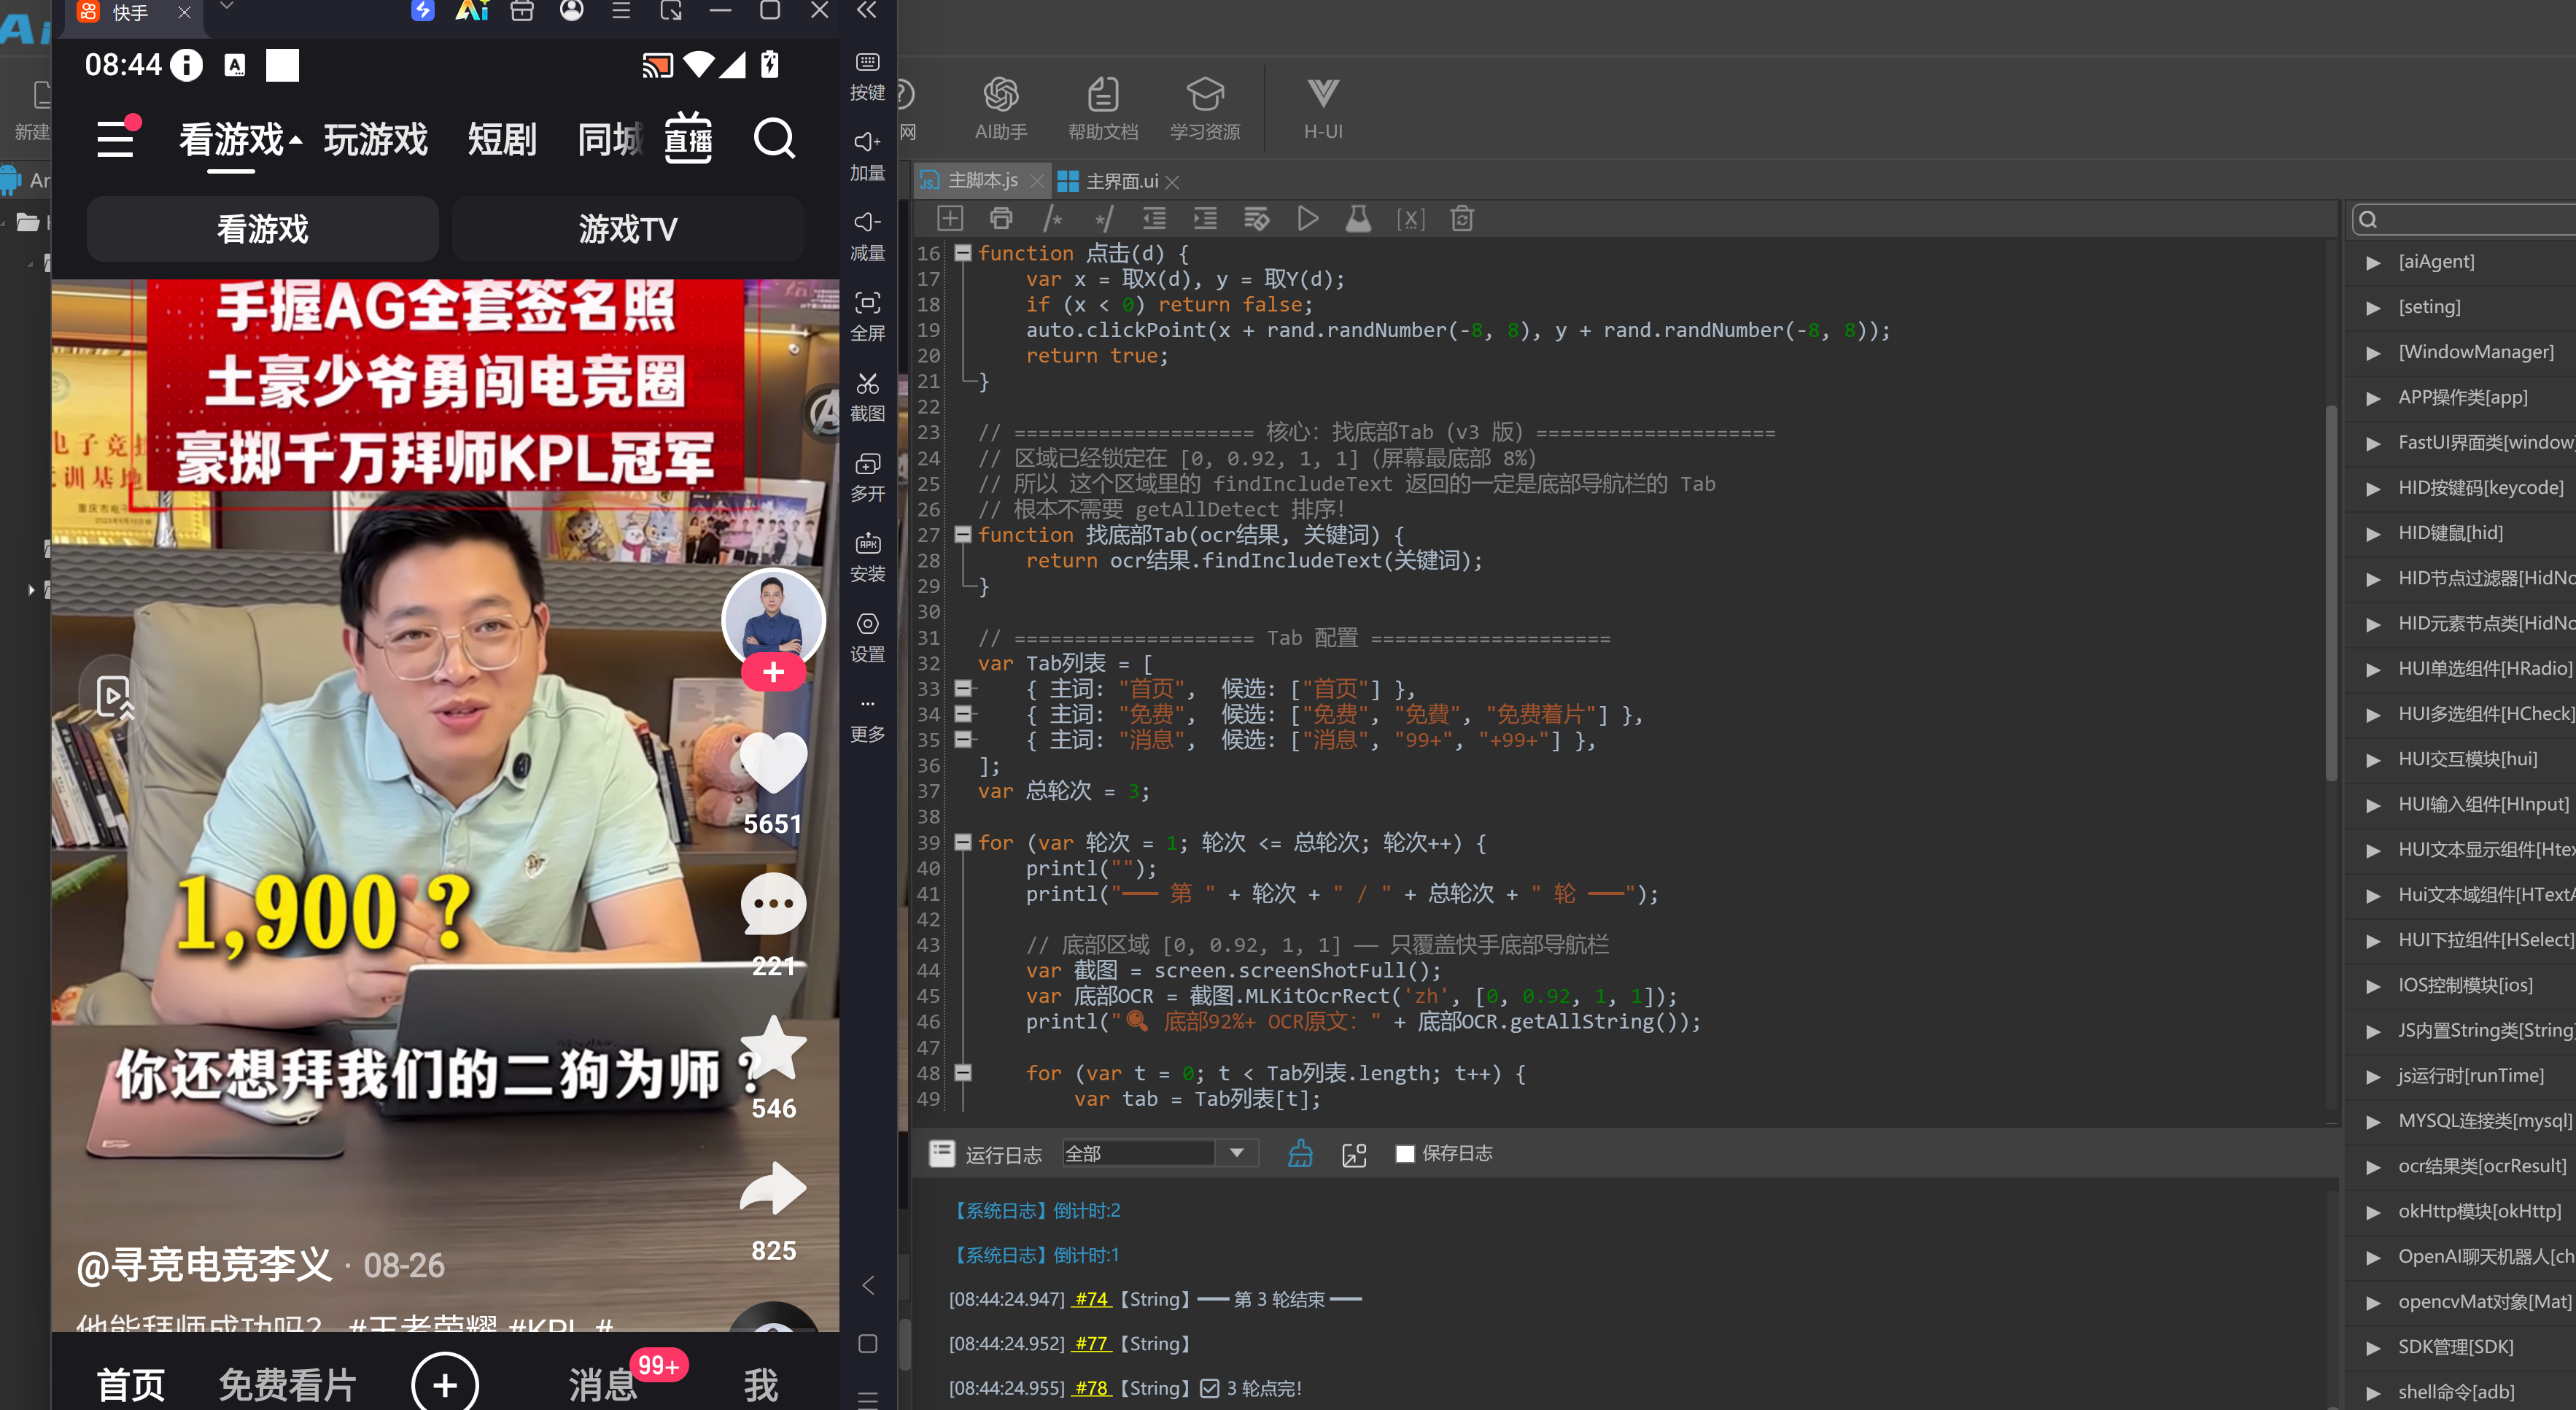Tap the 游戏TV button

point(628,229)
